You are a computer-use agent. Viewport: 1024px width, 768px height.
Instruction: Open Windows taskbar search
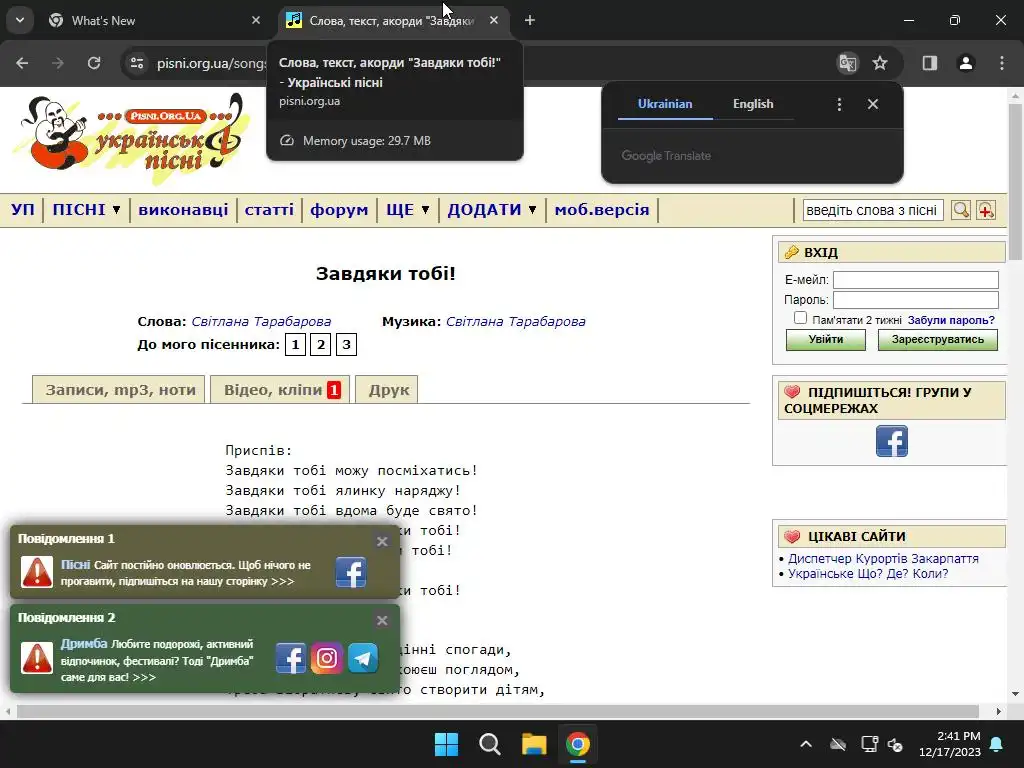tap(490, 744)
